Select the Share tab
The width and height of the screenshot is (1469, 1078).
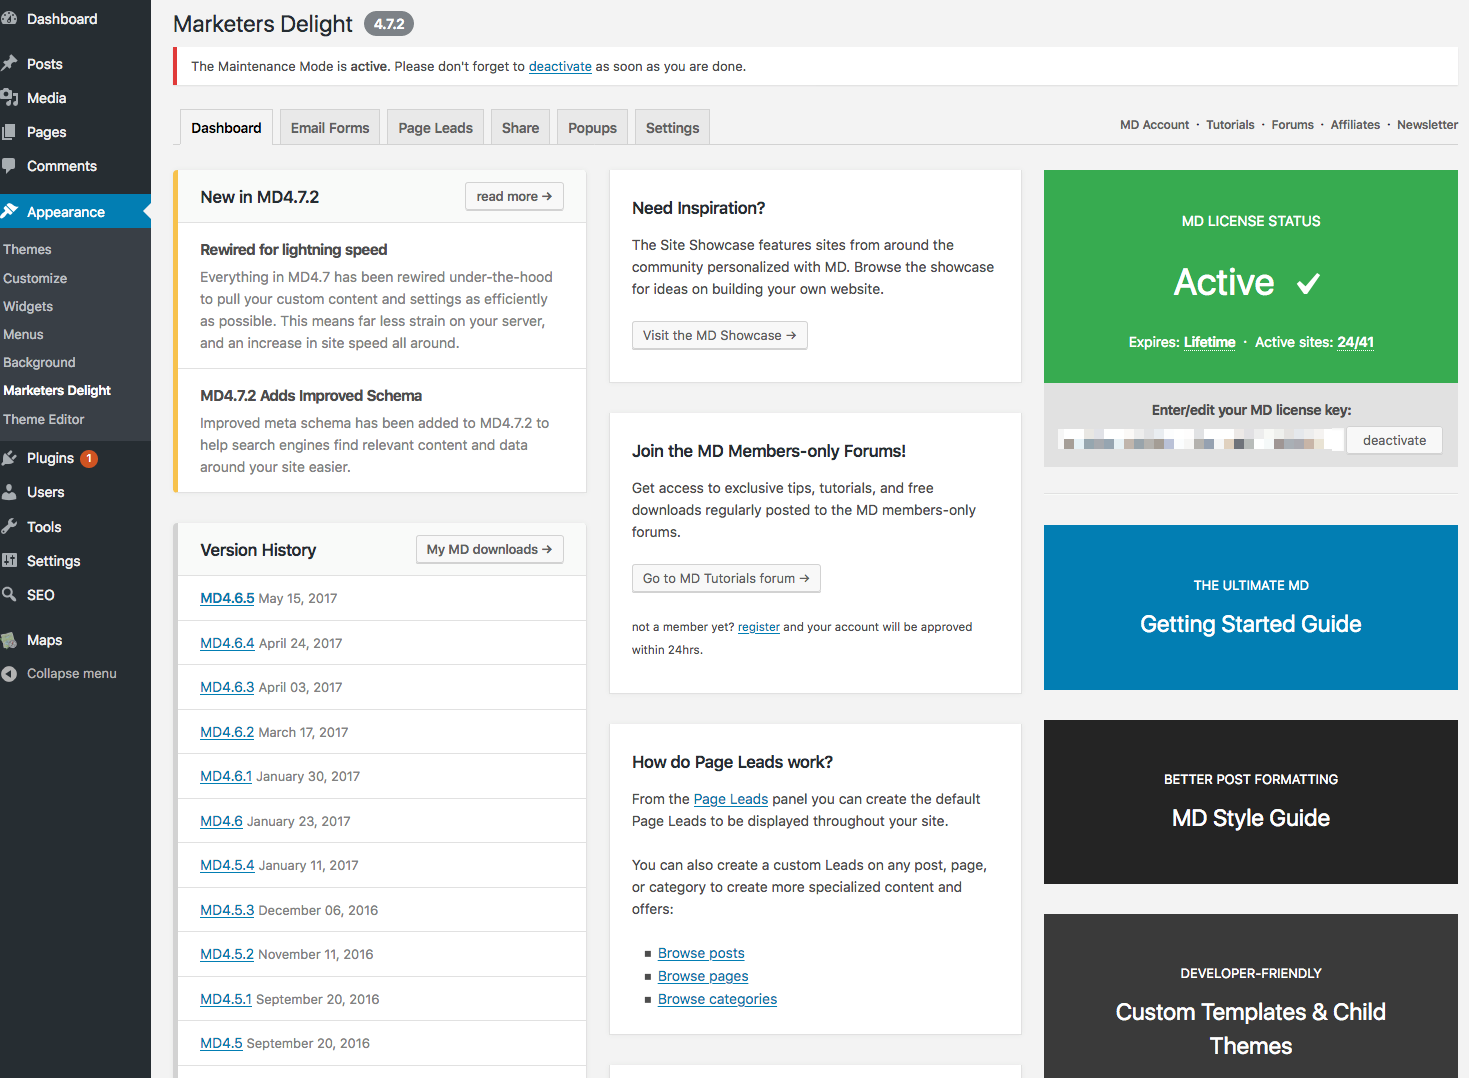(x=520, y=128)
